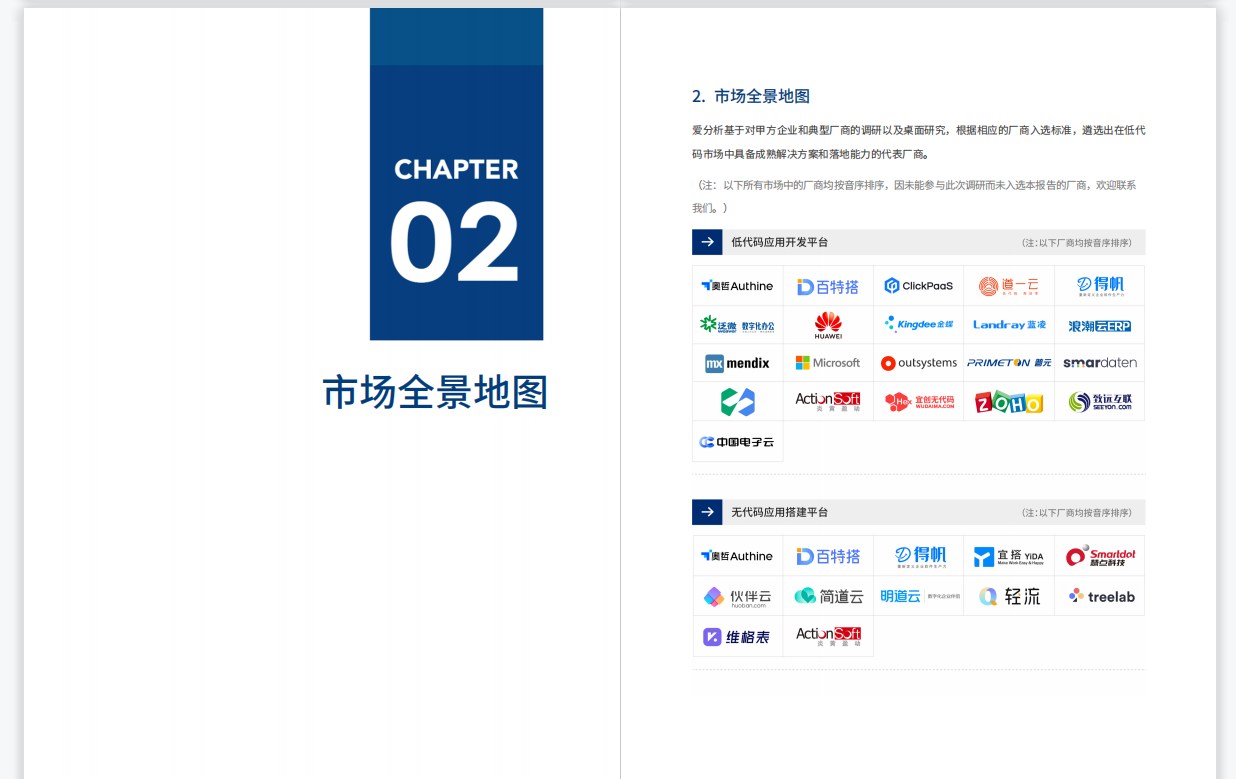
Task: Select the 伙伴云 logo
Action: click(737, 596)
